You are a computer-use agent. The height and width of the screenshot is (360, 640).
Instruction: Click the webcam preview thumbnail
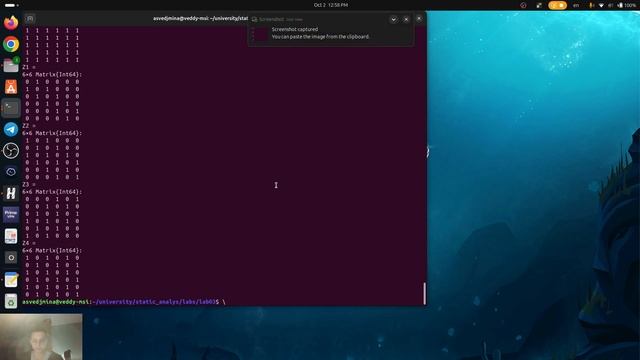point(41,337)
